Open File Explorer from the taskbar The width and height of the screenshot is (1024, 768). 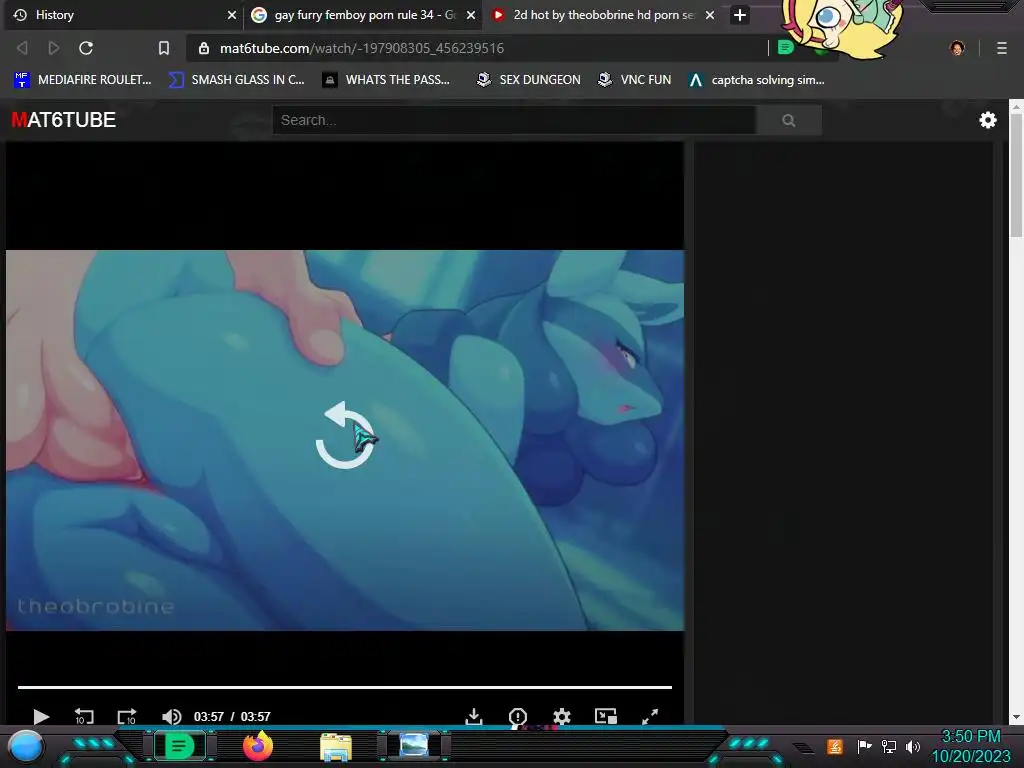(336, 747)
